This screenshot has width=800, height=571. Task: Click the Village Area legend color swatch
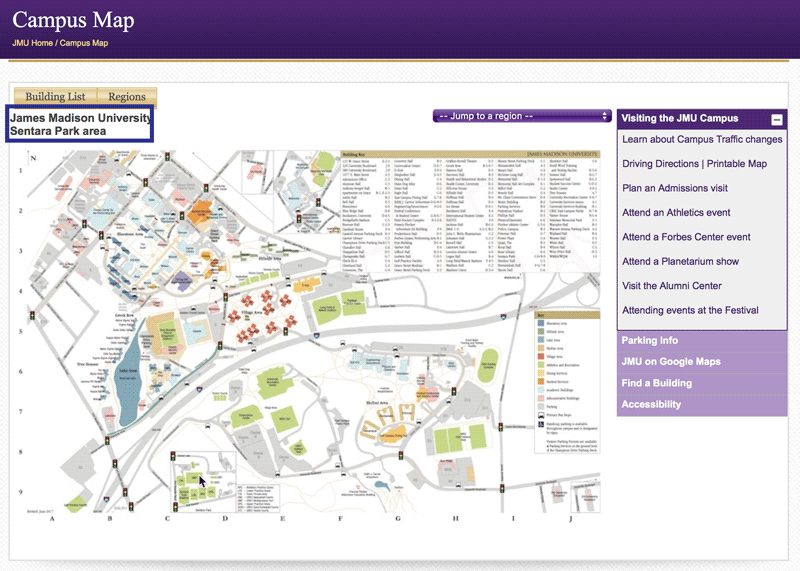[541, 357]
